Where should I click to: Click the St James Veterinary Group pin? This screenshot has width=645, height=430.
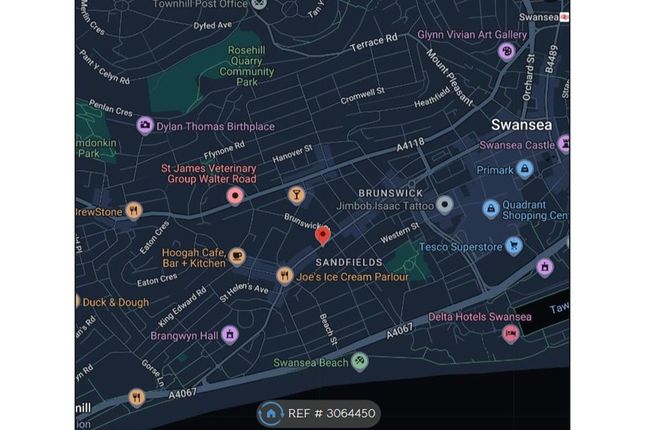(235, 196)
